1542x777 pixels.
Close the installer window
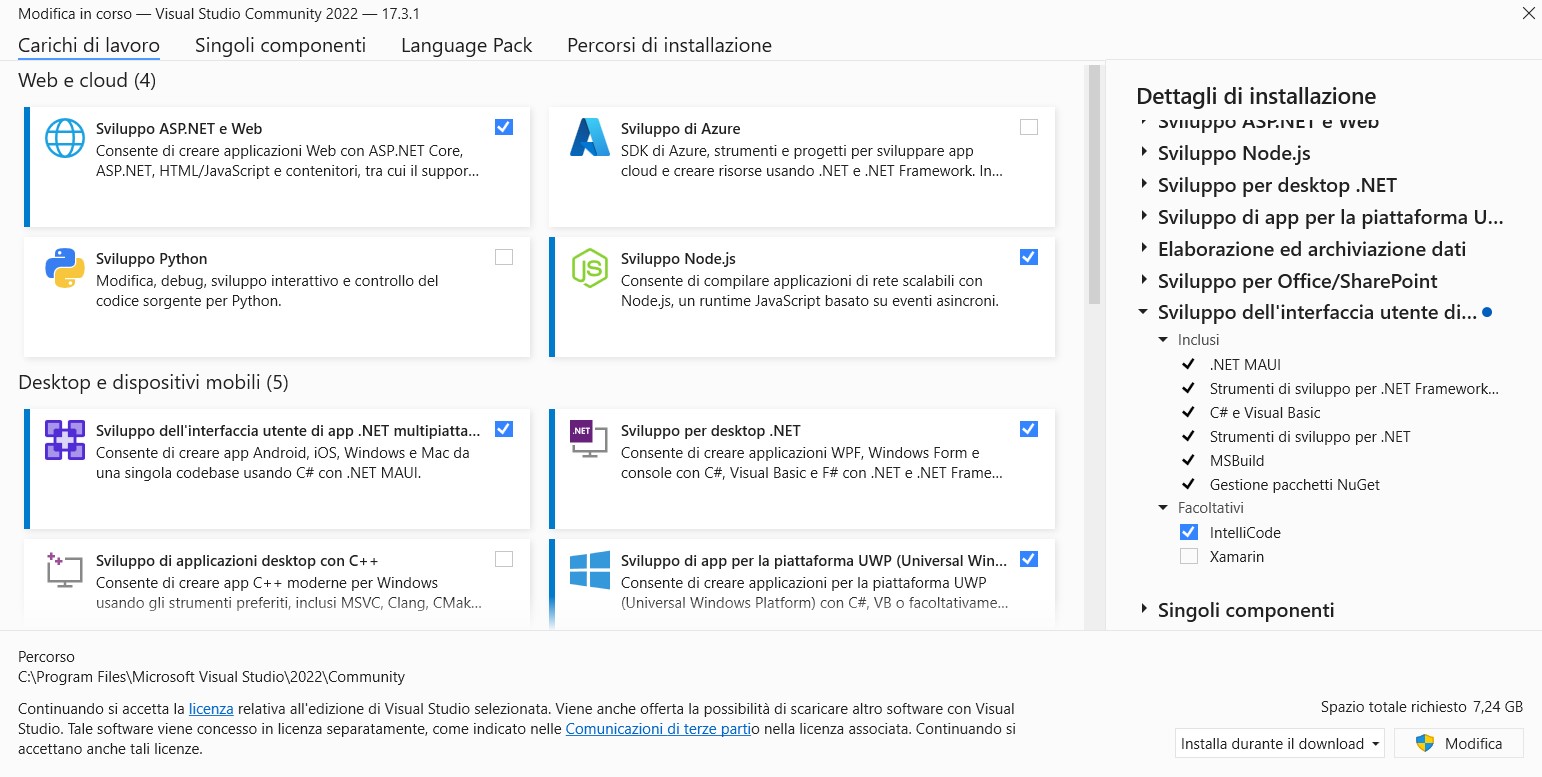pyautogui.click(x=1528, y=13)
